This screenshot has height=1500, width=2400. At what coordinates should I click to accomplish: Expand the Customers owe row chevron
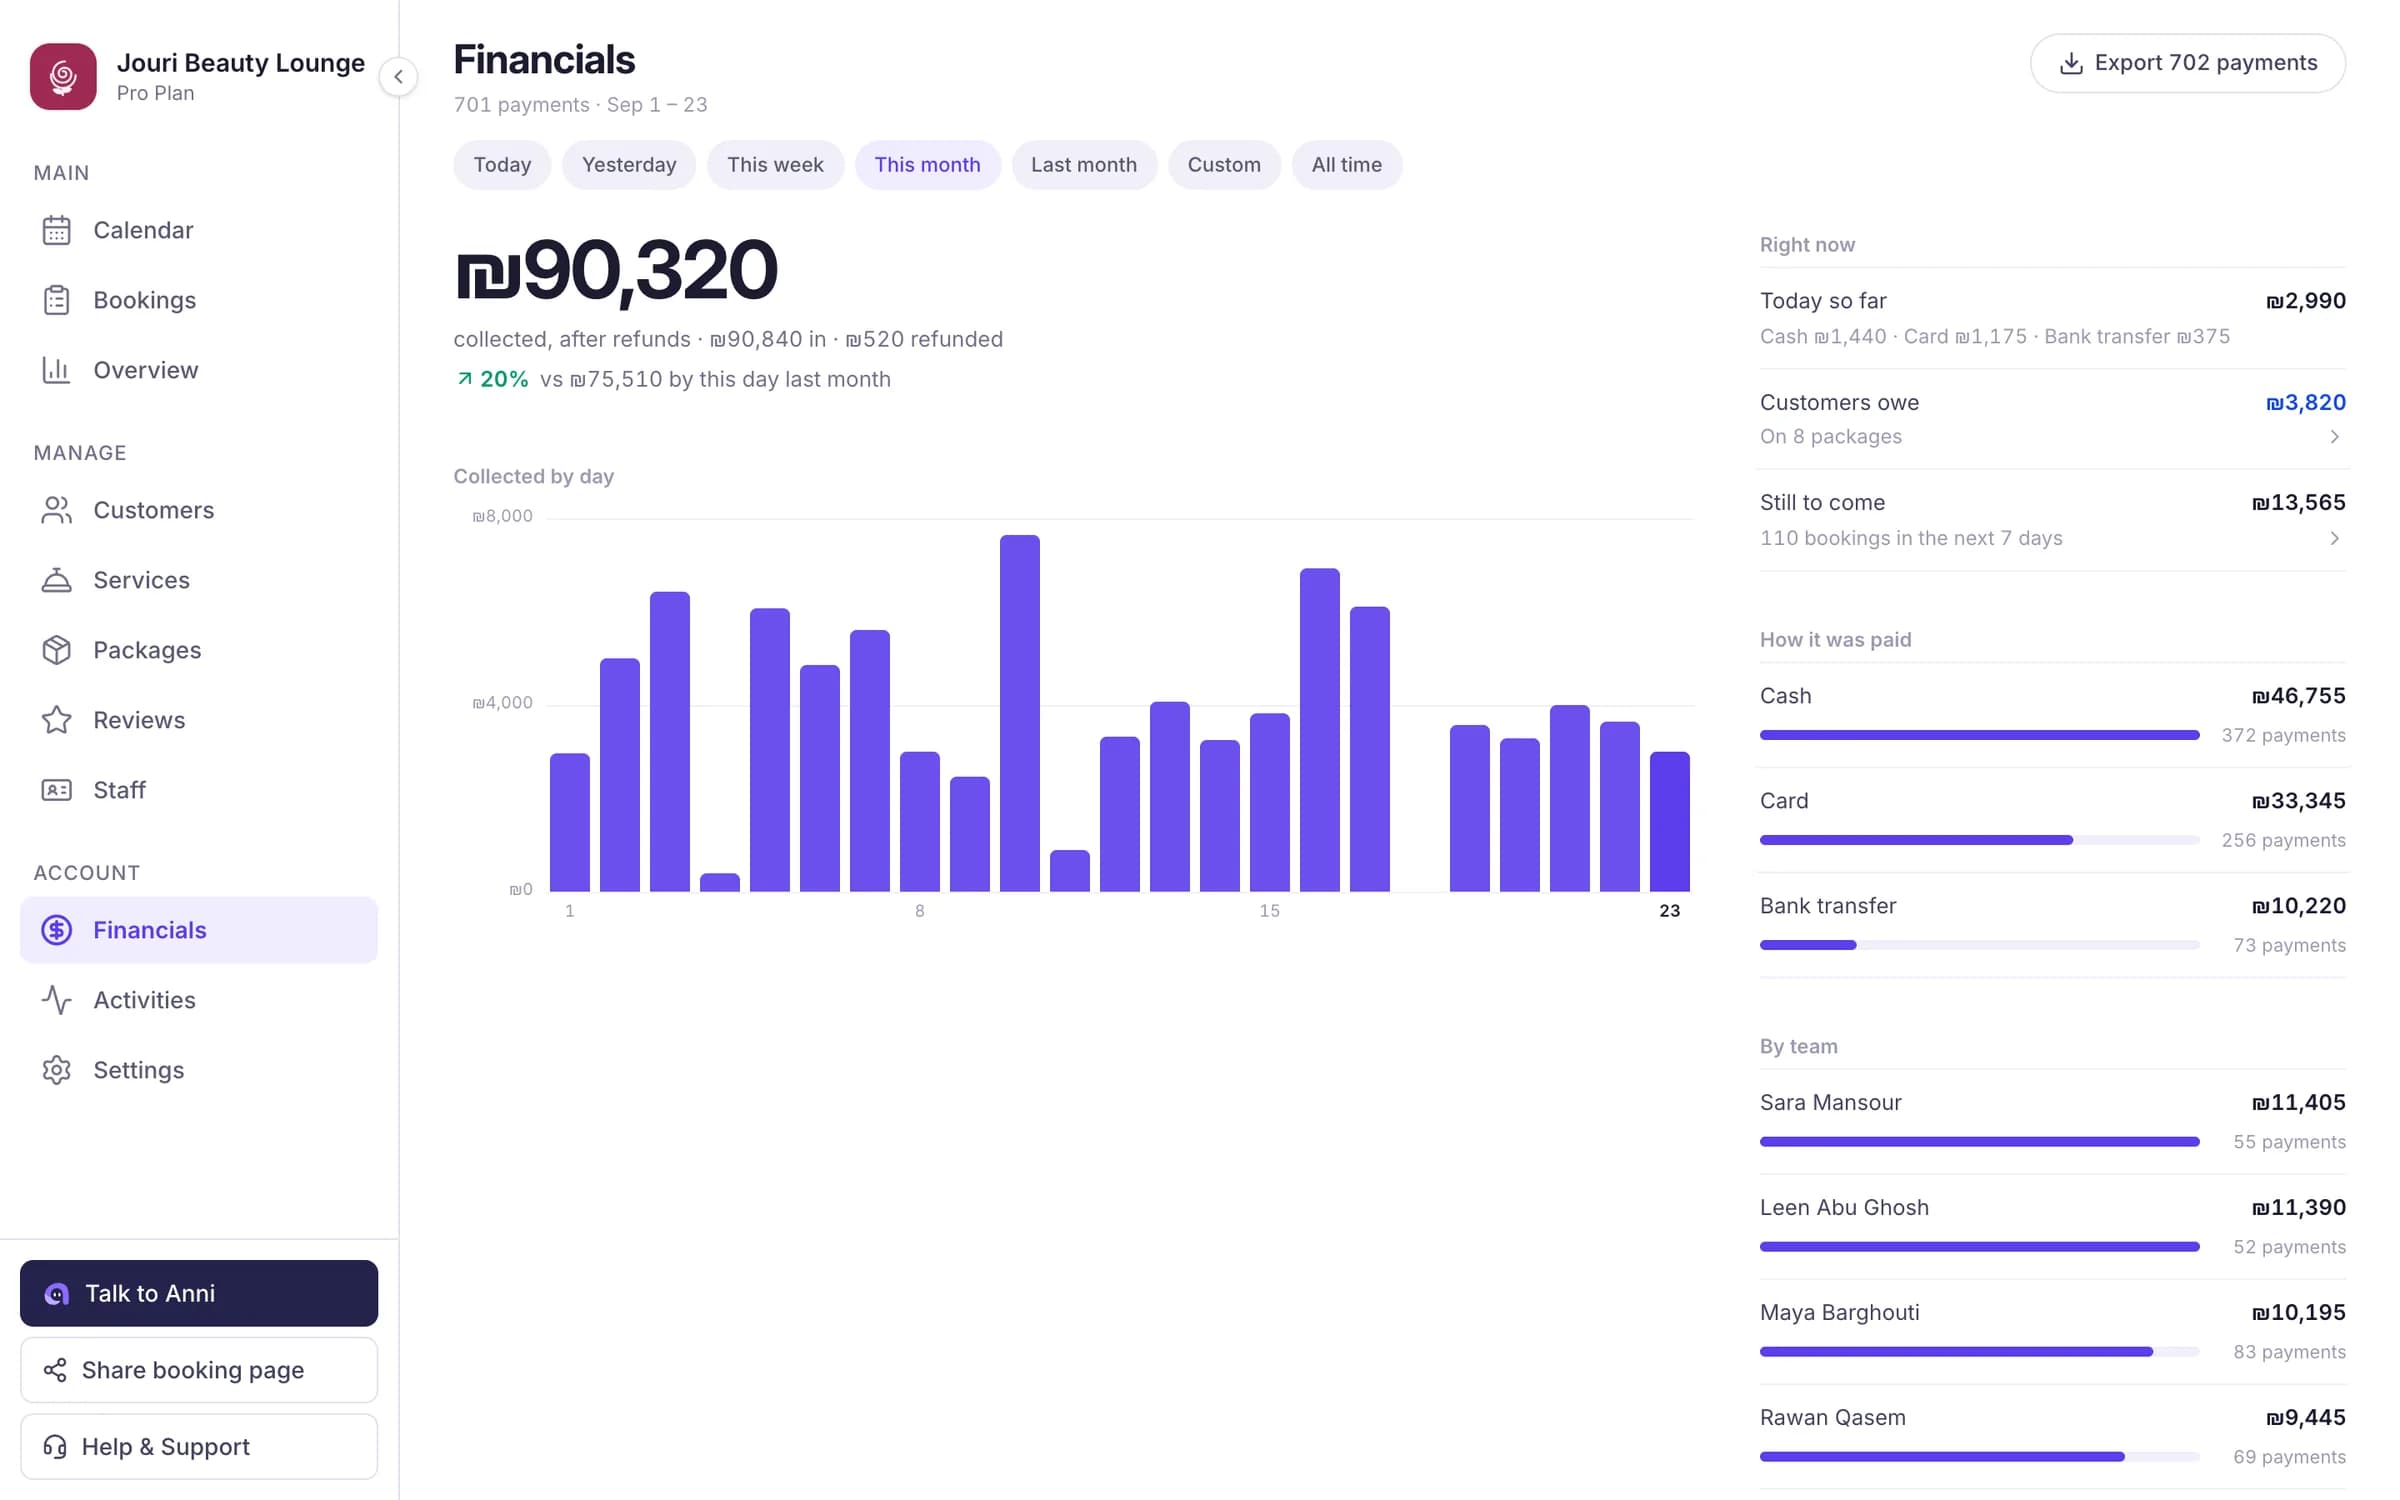click(2334, 437)
